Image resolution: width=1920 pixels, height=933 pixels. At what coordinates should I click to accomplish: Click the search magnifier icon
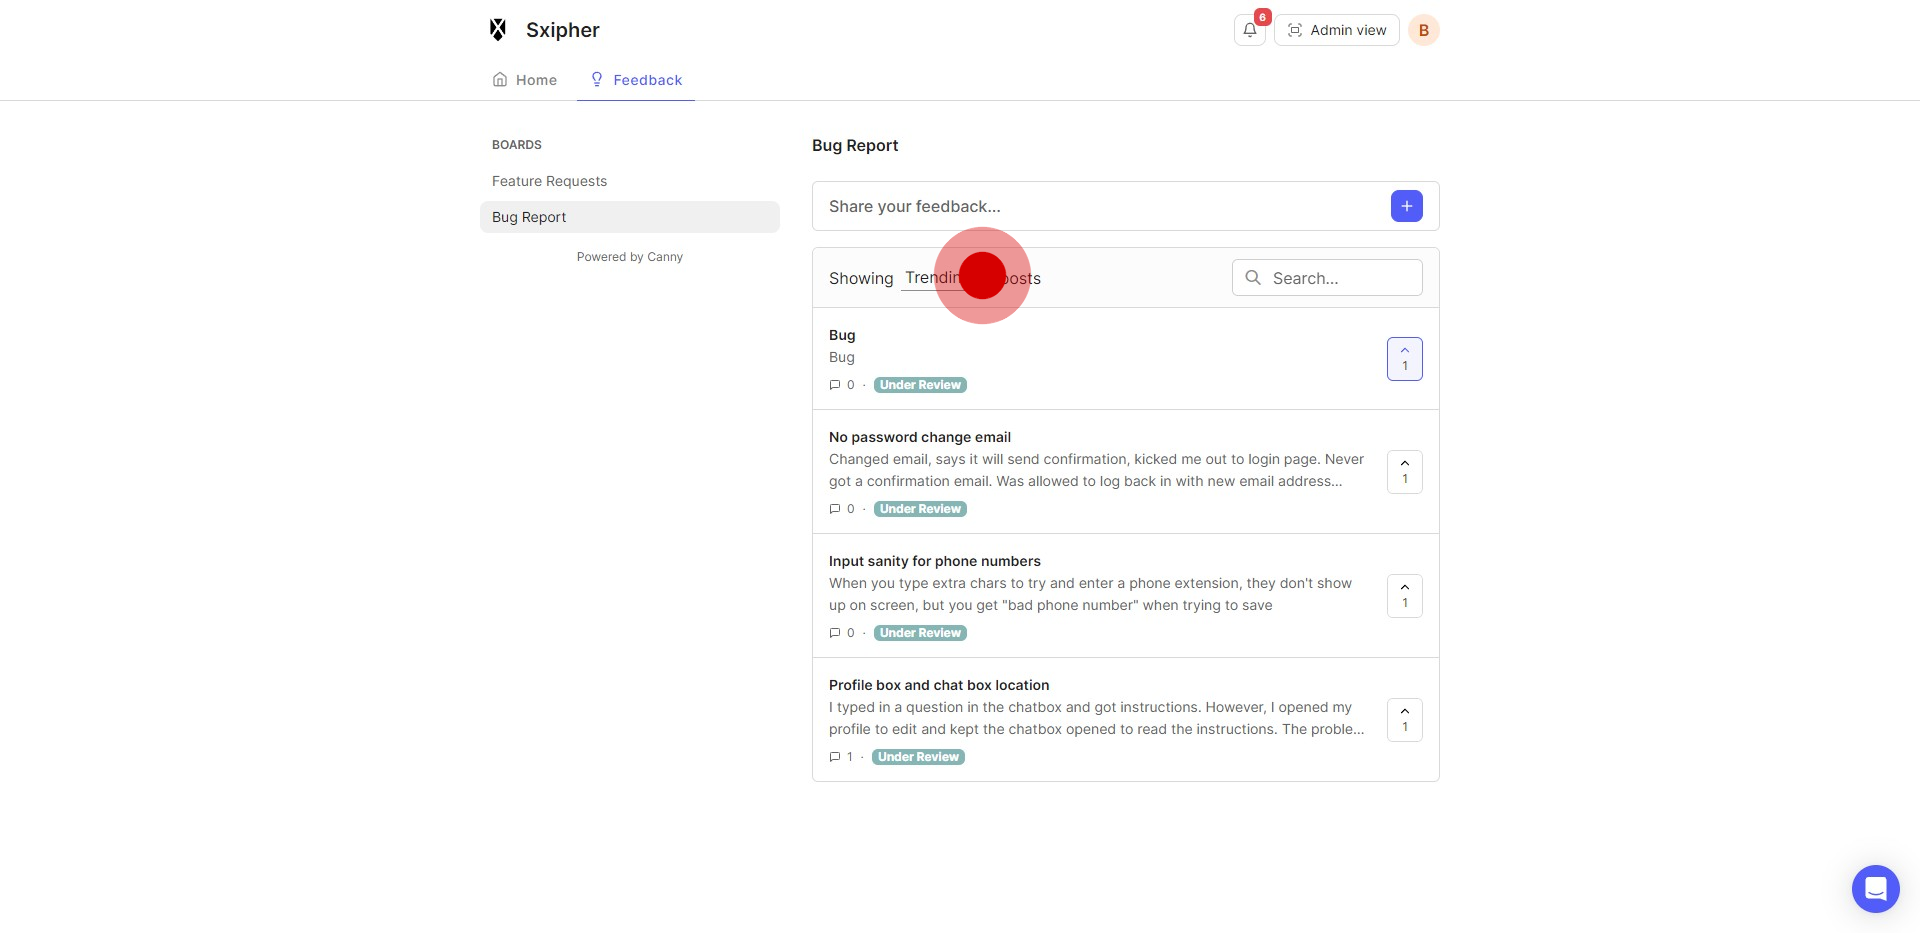click(x=1253, y=278)
